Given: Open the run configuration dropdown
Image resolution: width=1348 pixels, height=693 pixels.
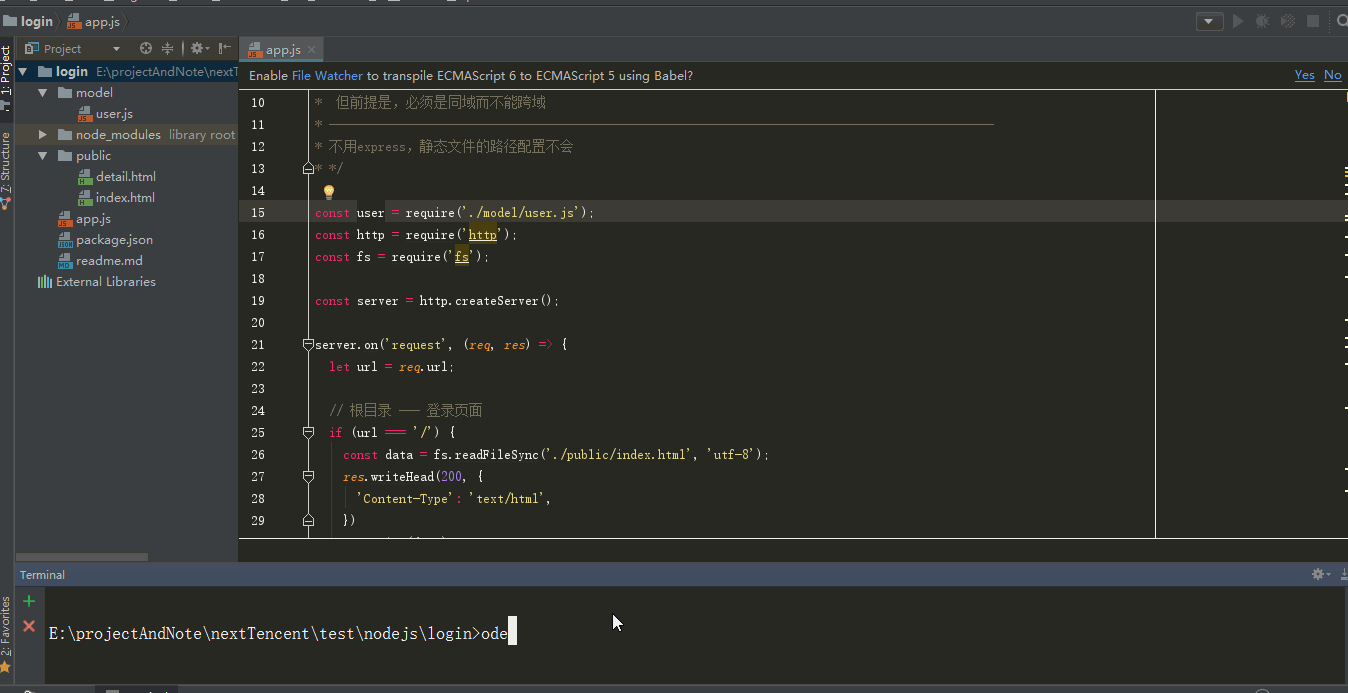Looking at the screenshot, I should 1209,21.
